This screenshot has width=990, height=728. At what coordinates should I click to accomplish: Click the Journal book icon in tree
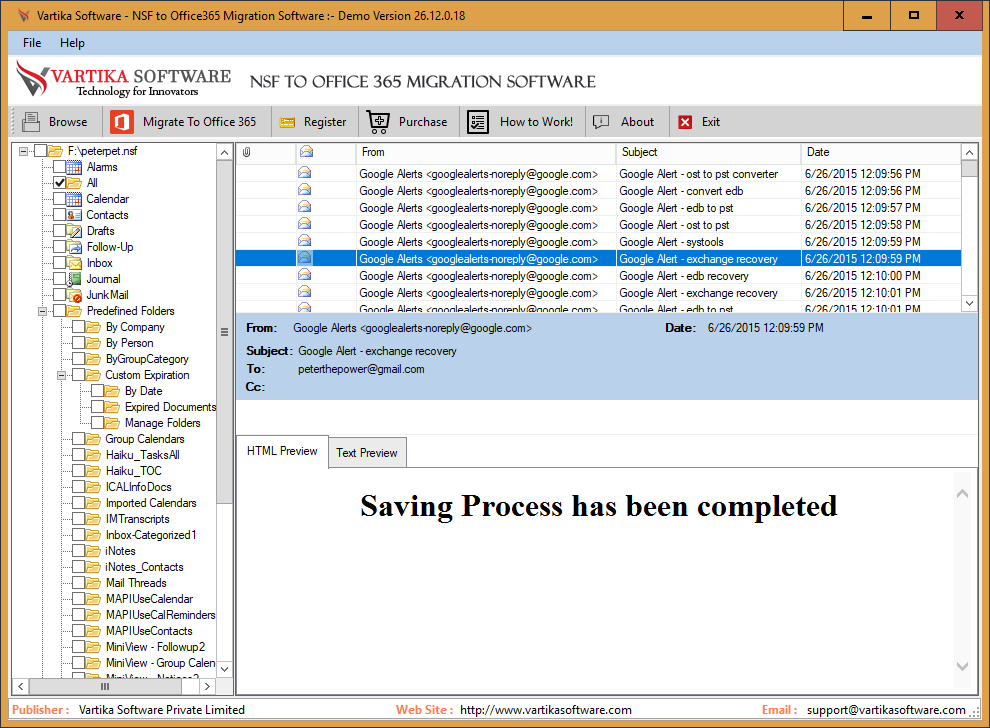point(74,279)
